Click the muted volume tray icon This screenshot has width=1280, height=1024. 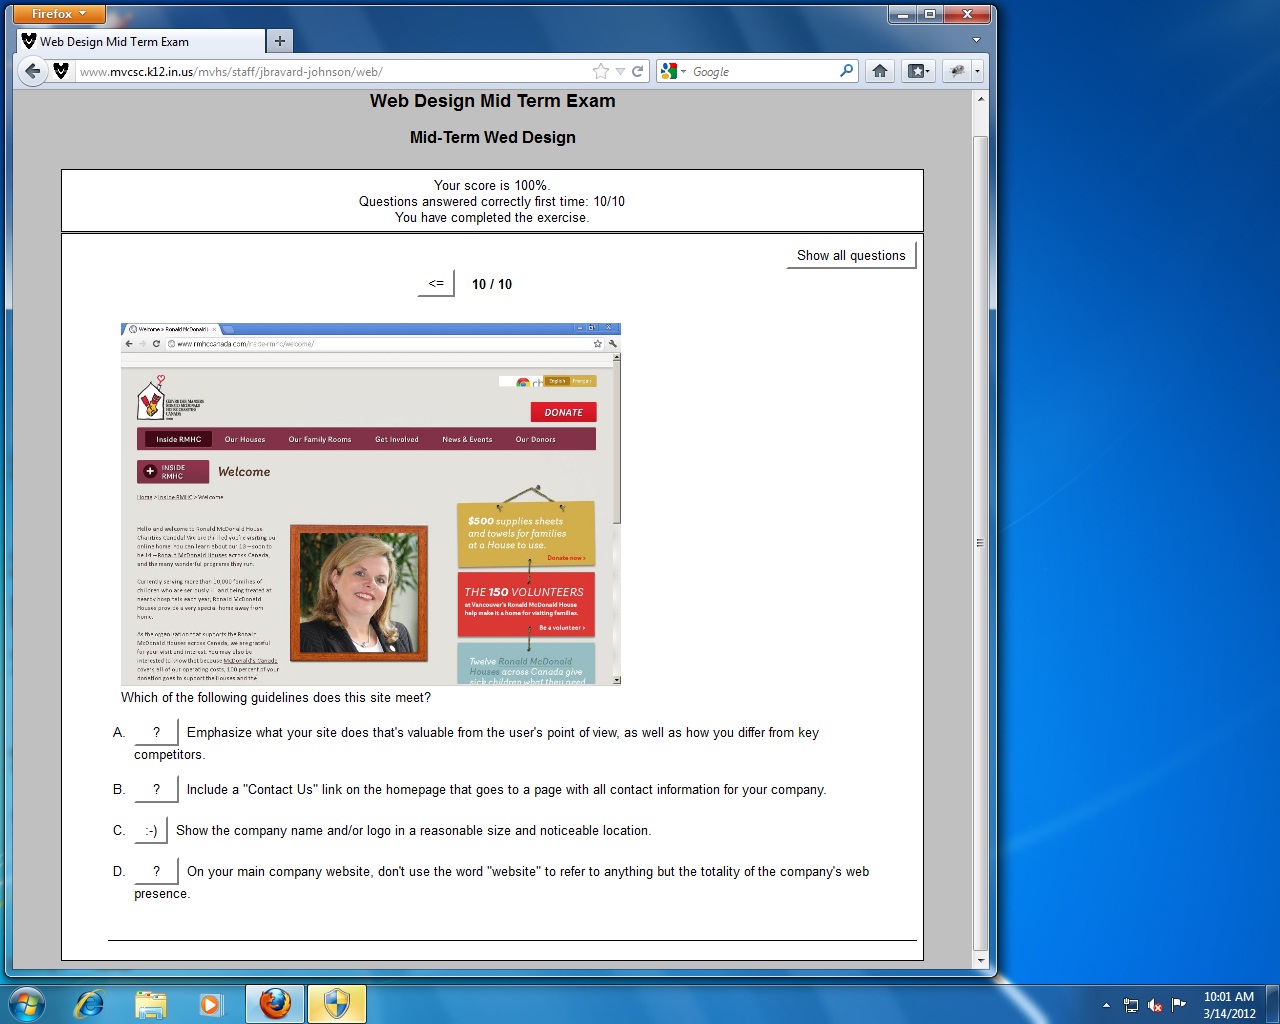(x=1155, y=1005)
